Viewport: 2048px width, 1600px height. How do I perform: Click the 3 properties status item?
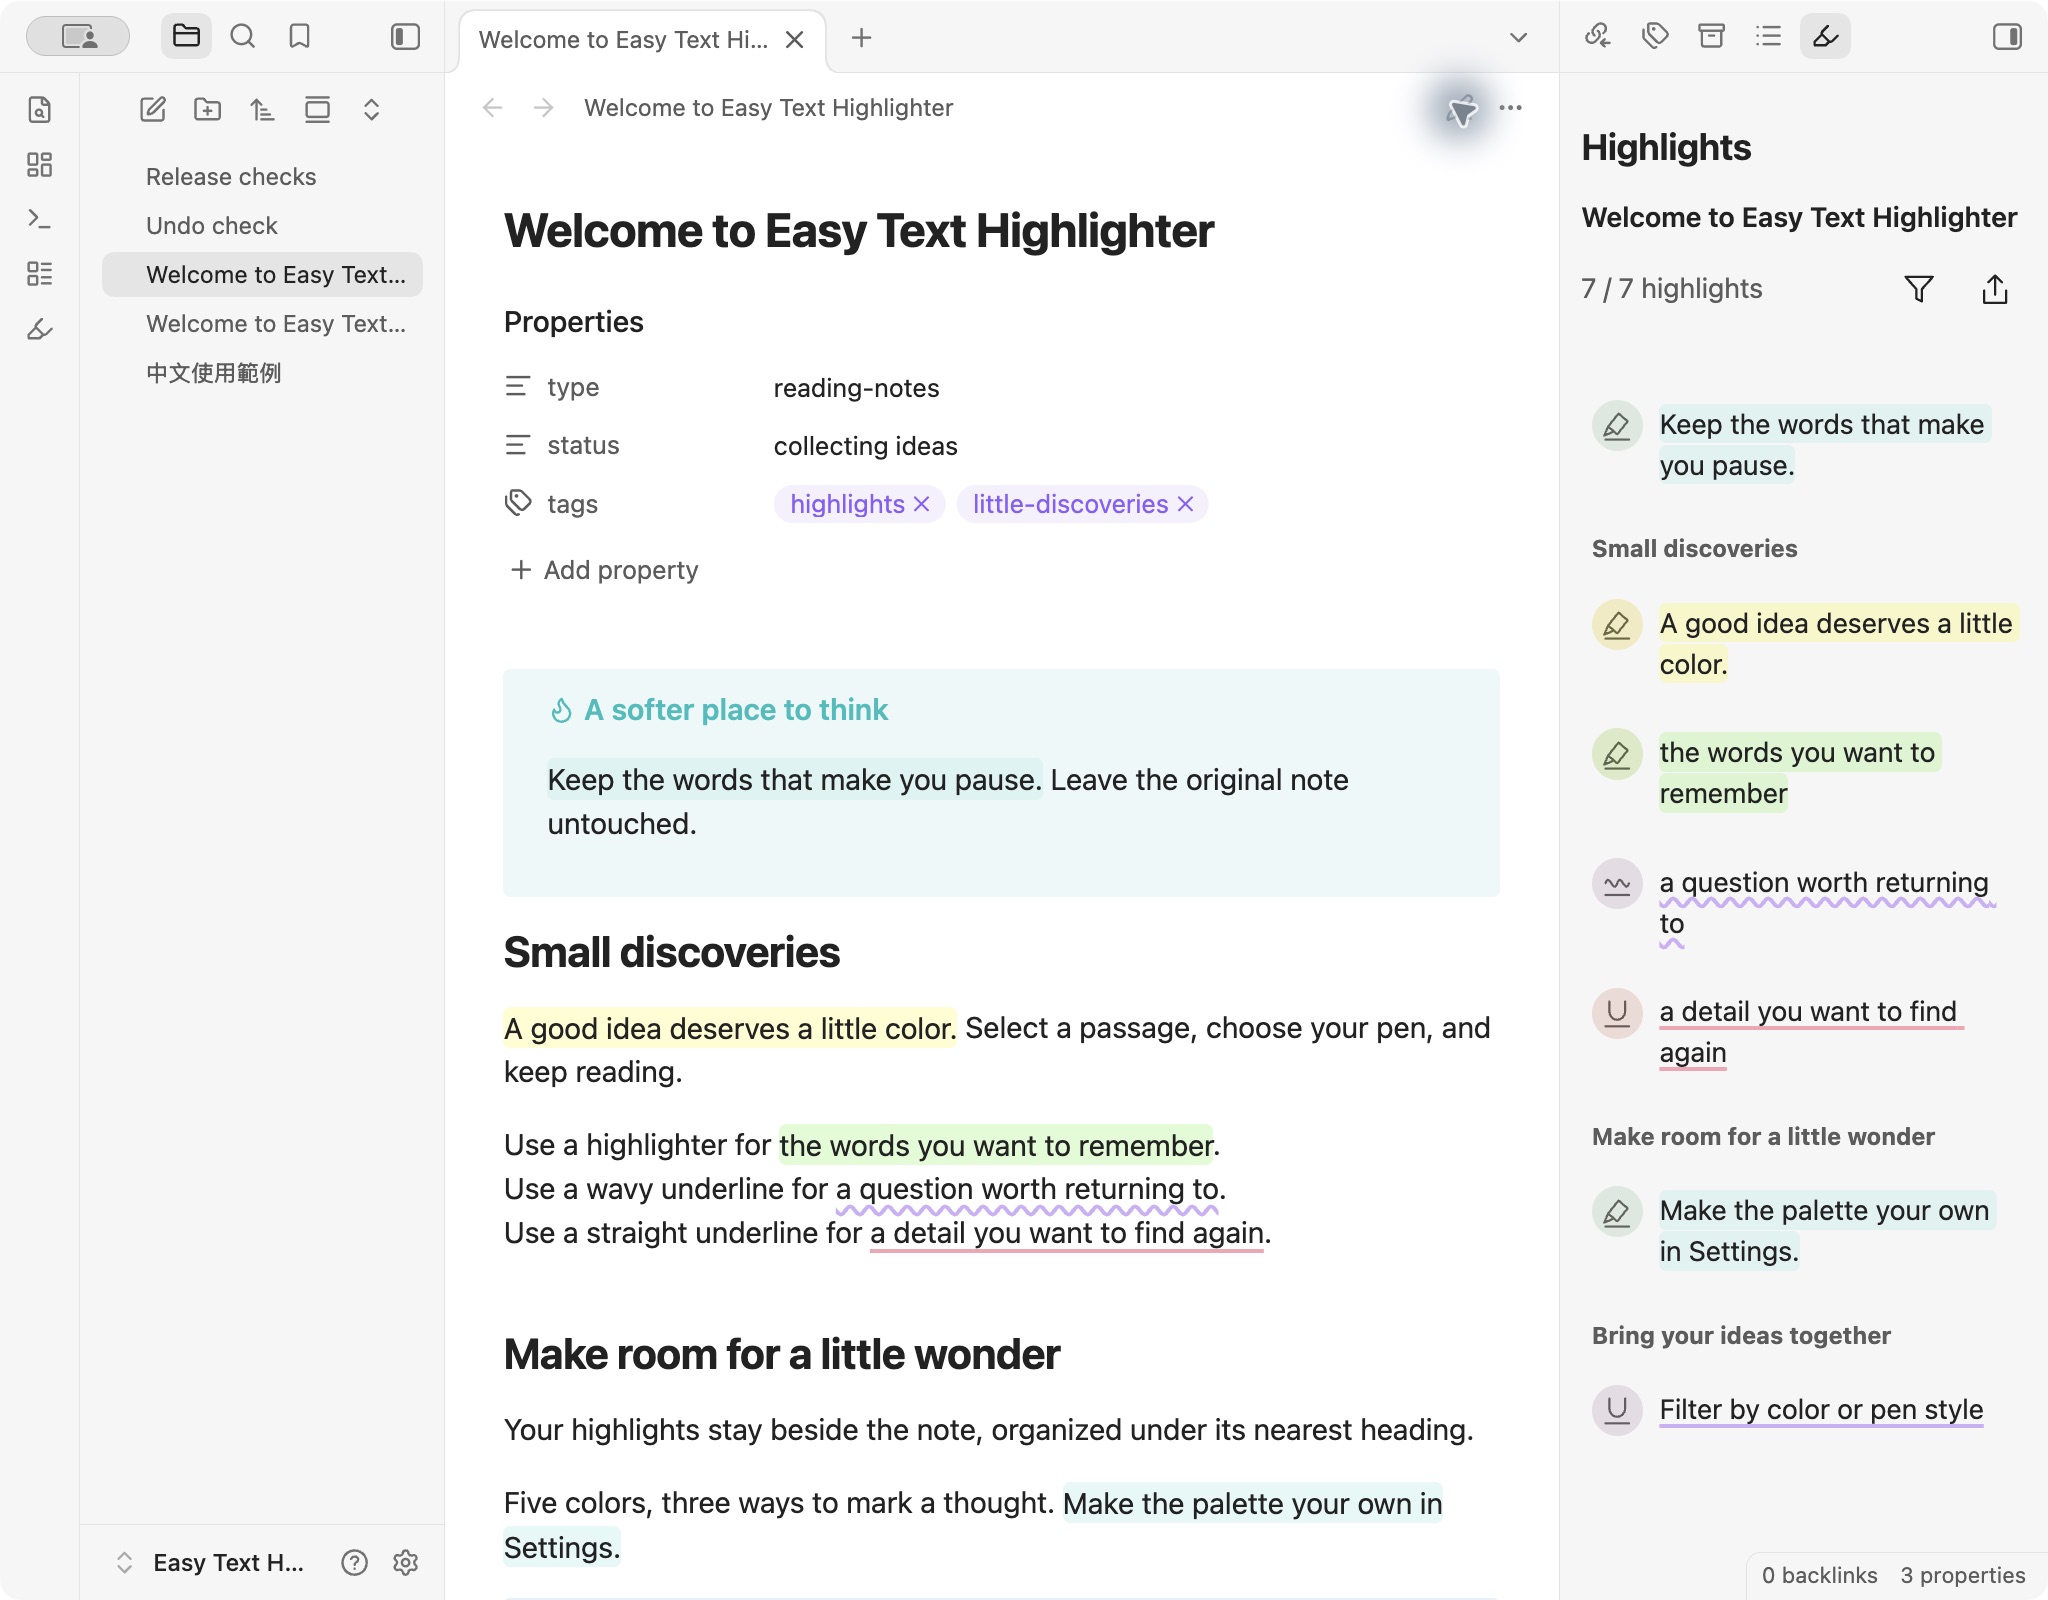(x=1962, y=1575)
